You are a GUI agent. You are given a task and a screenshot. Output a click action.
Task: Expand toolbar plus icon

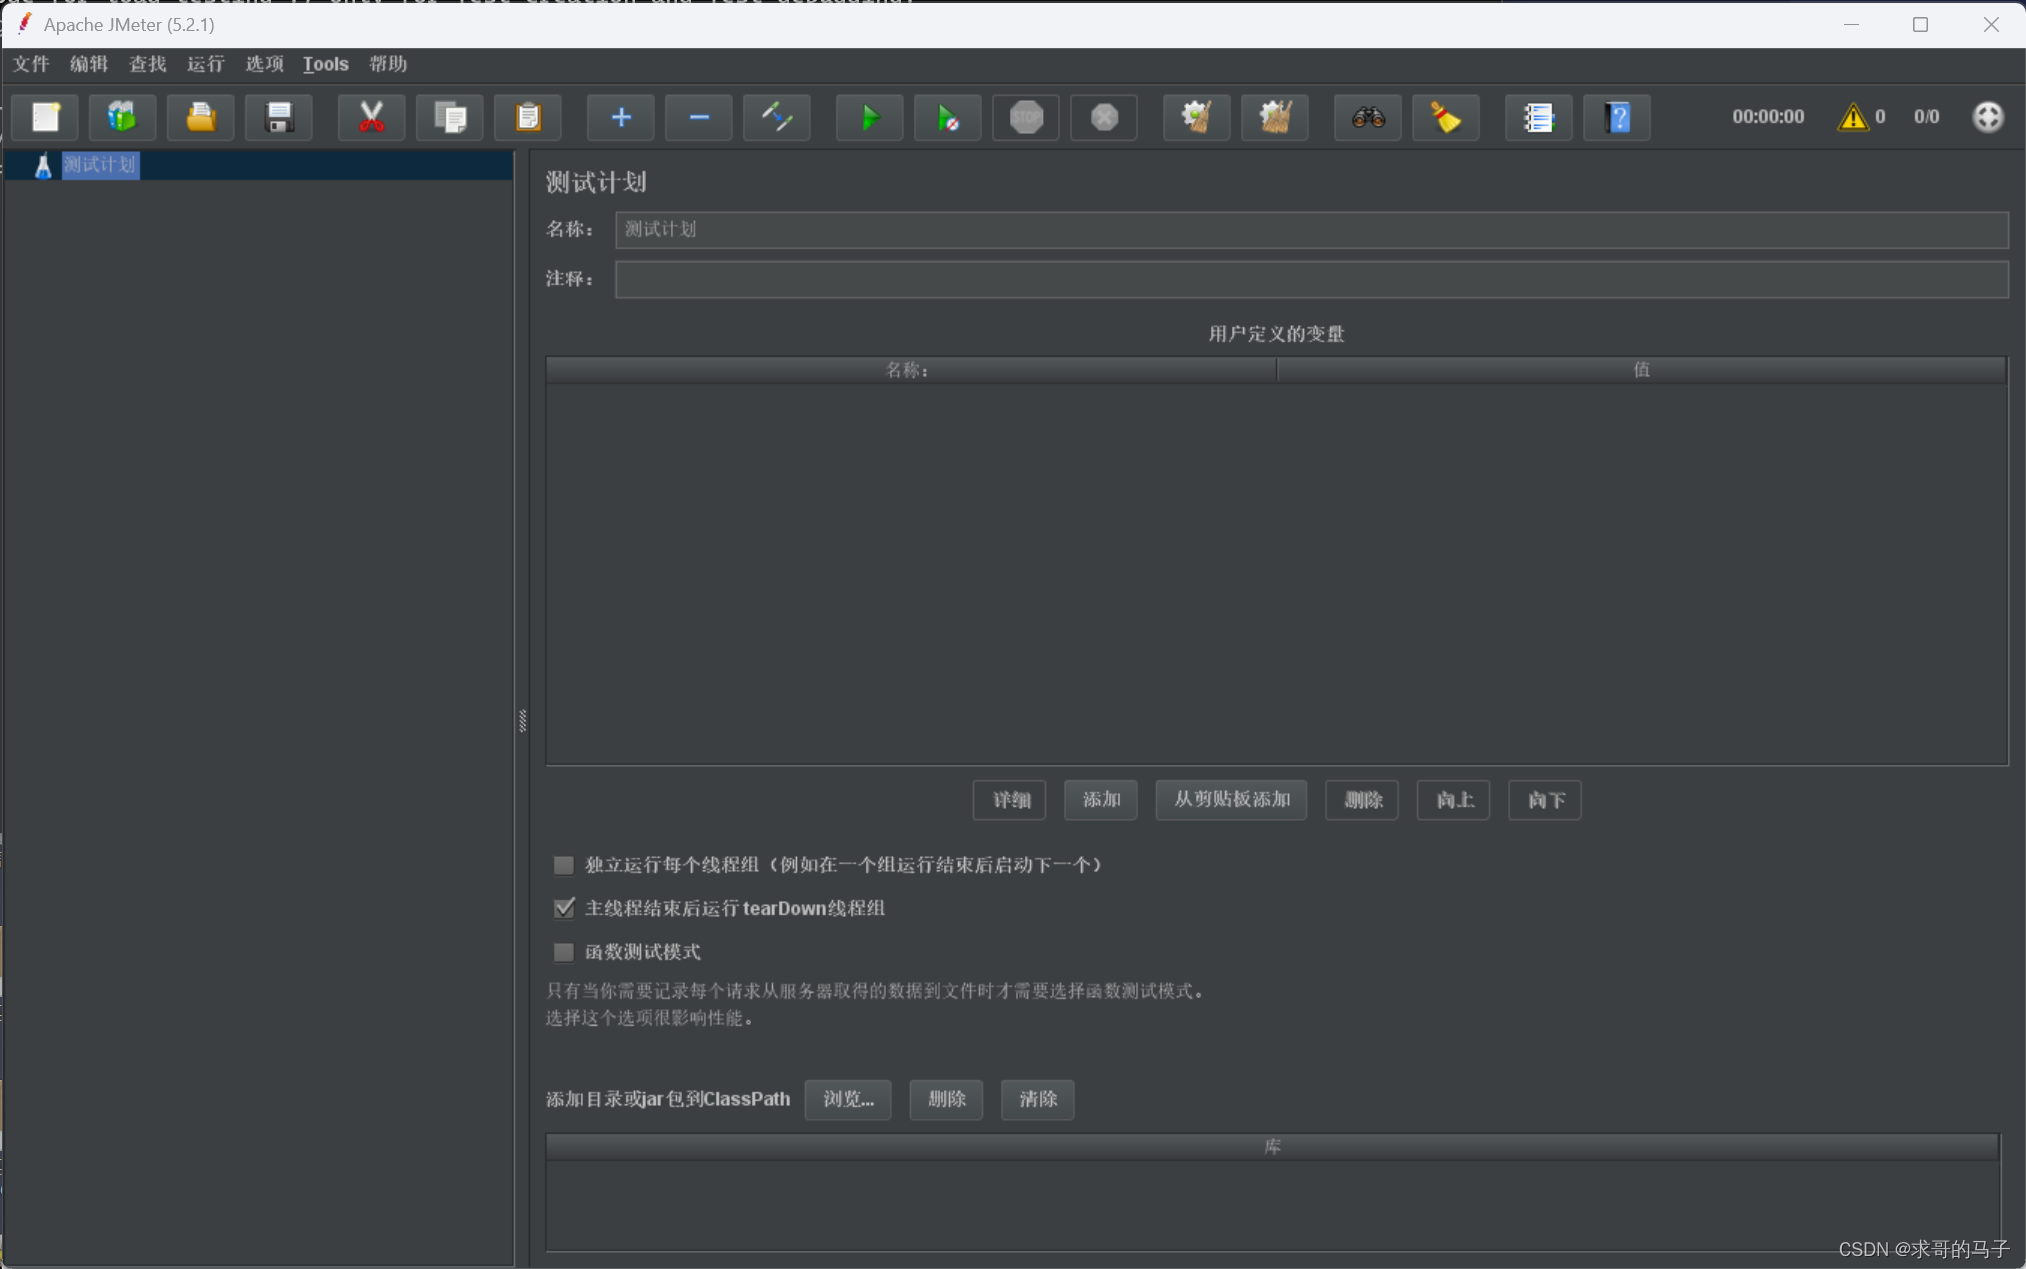tap(621, 117)
